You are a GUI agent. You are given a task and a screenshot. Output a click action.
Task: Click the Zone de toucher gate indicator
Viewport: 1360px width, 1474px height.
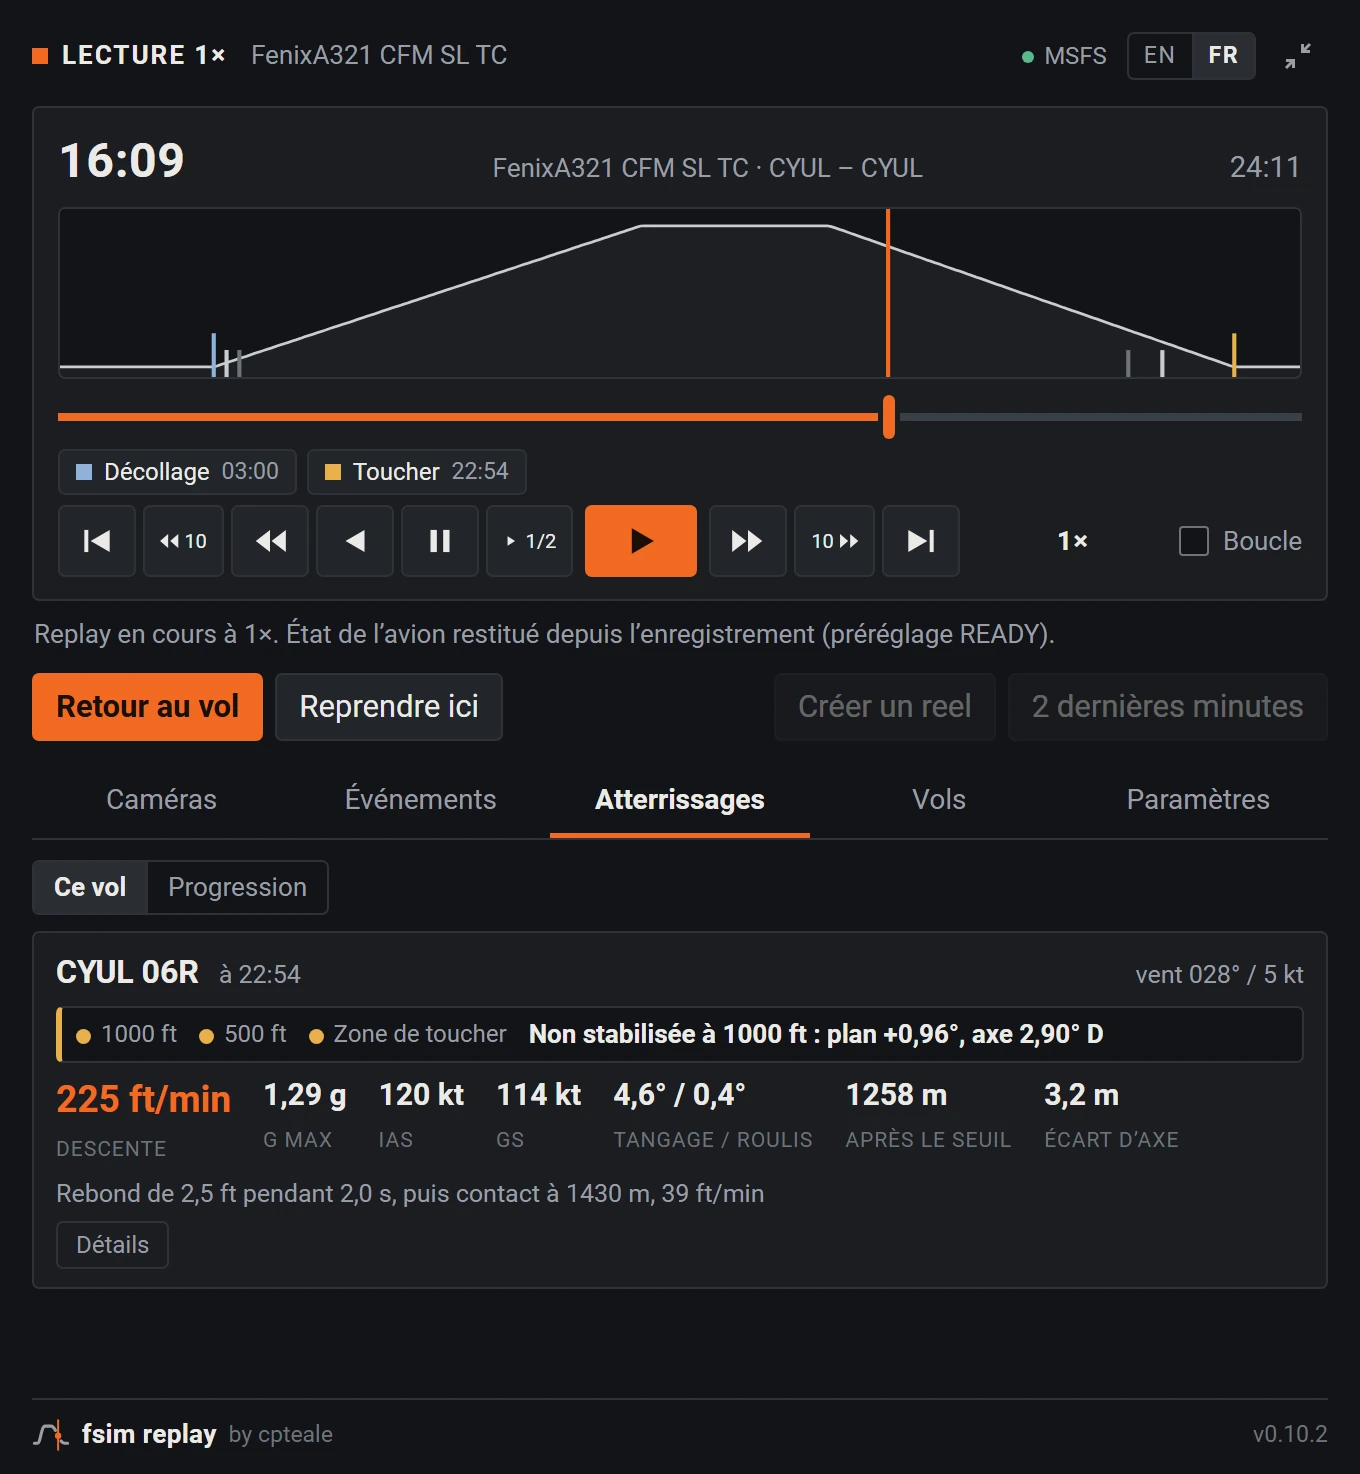408,1034
